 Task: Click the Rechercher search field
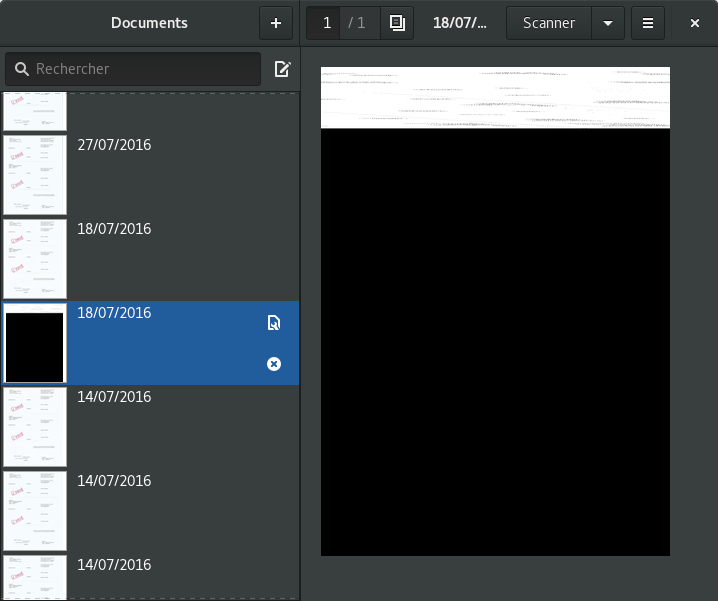(x=133, y=69)
